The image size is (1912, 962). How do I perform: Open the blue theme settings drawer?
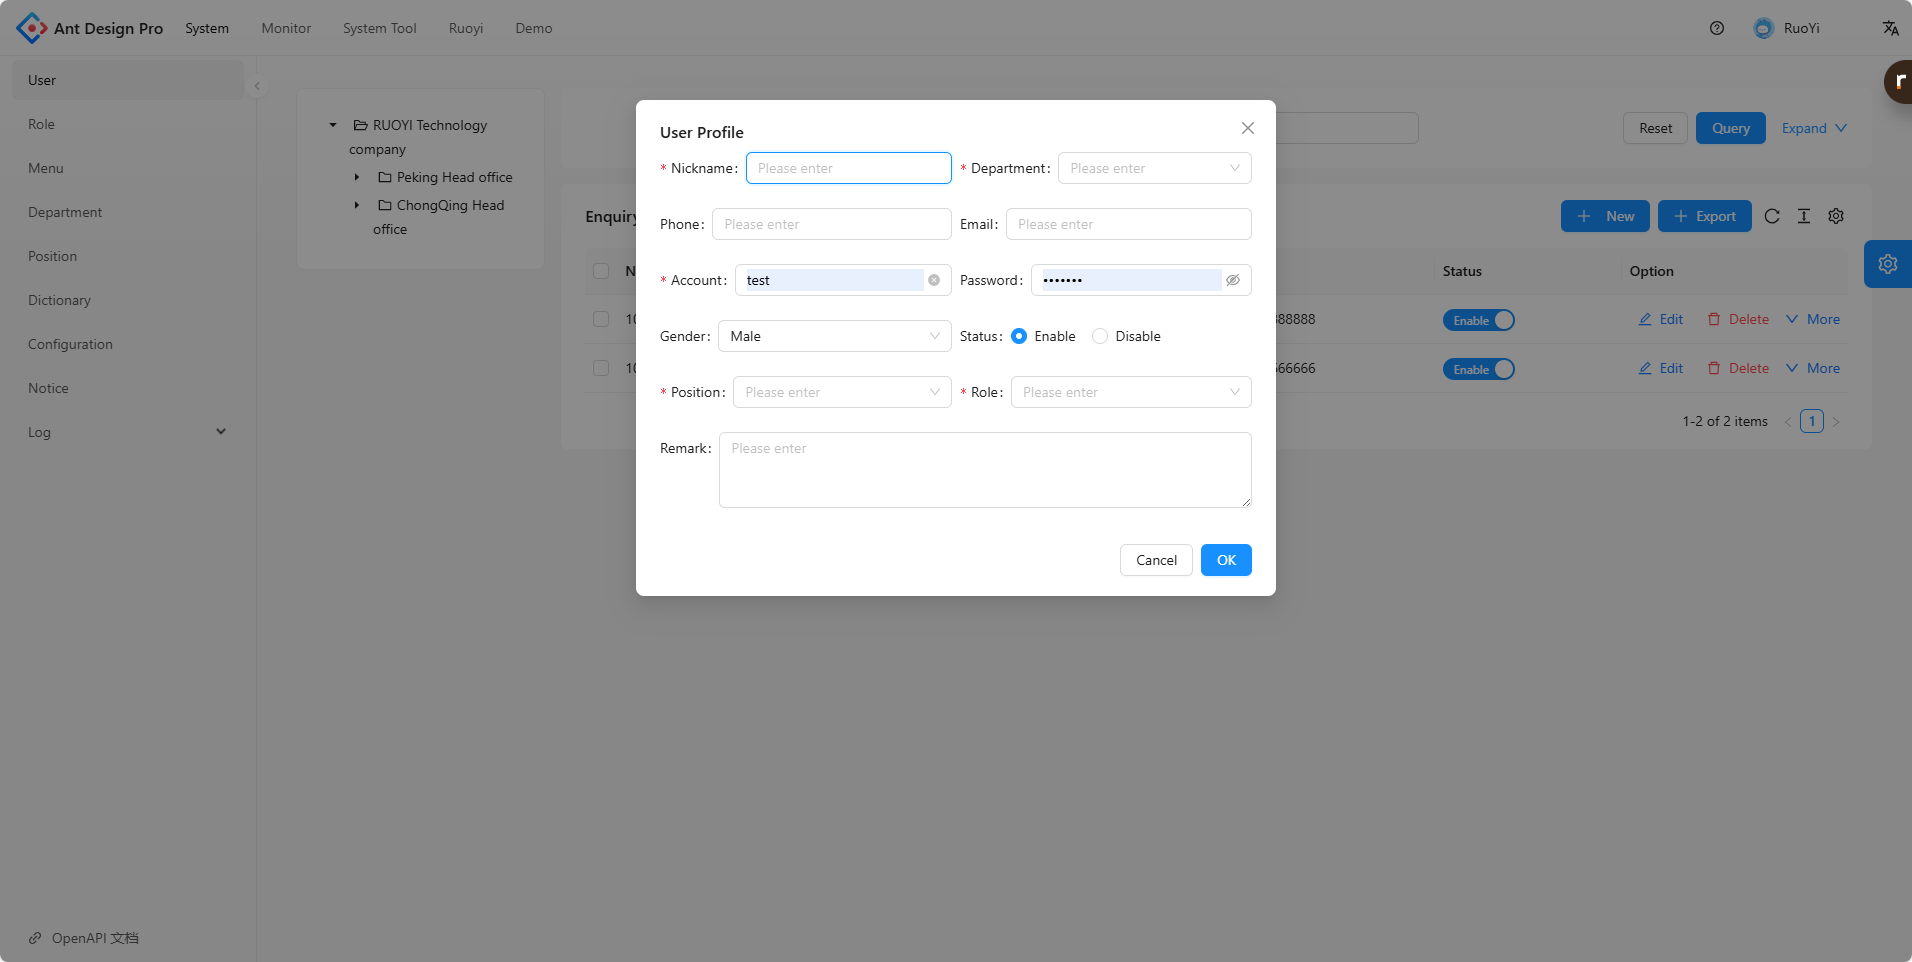pyautogui.click(x=1887, y=264)
